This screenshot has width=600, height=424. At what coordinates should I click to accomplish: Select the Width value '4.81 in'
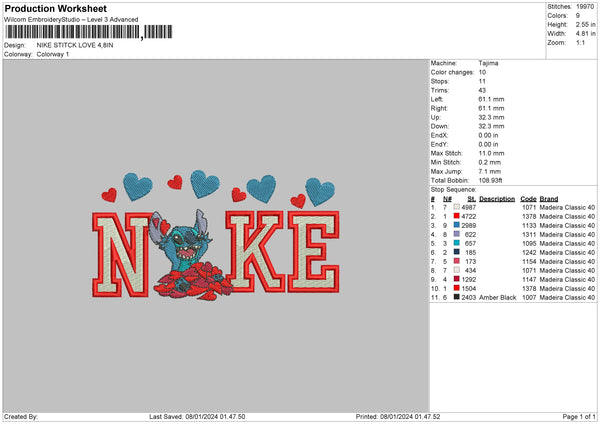pyautogui.click(x=586, y=34)
